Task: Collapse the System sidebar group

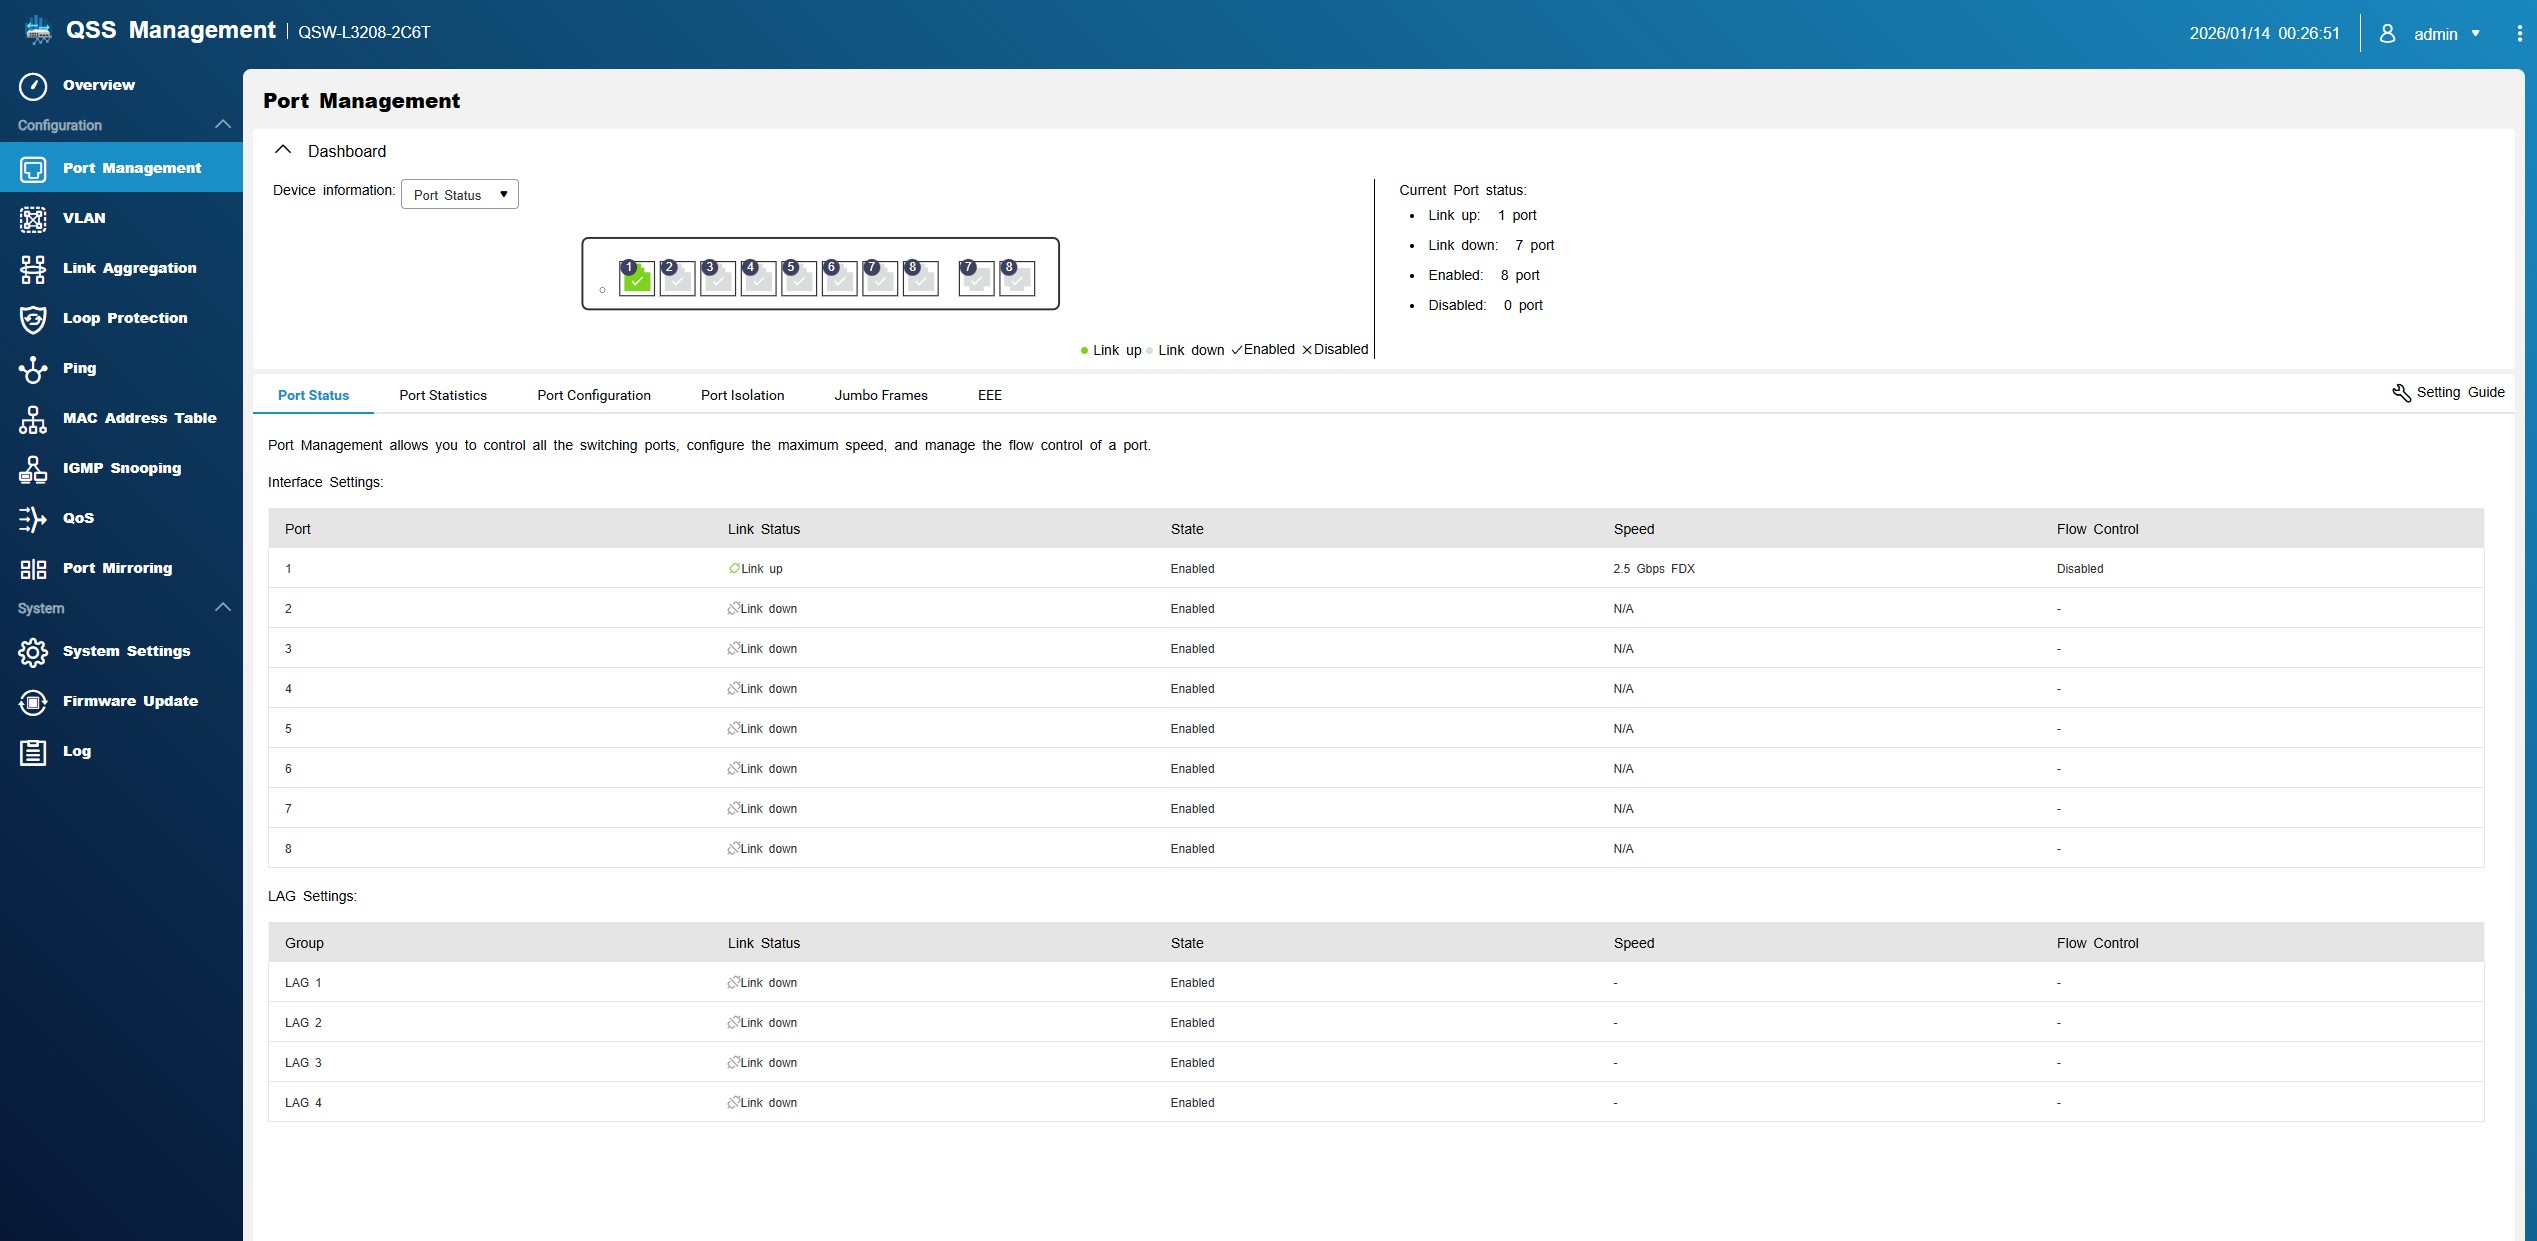Action: coord(223,608)
